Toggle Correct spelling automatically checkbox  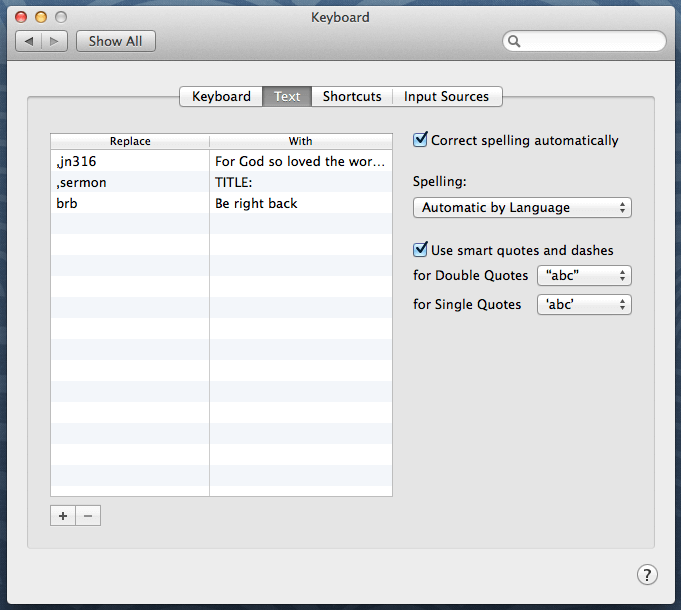421,140
